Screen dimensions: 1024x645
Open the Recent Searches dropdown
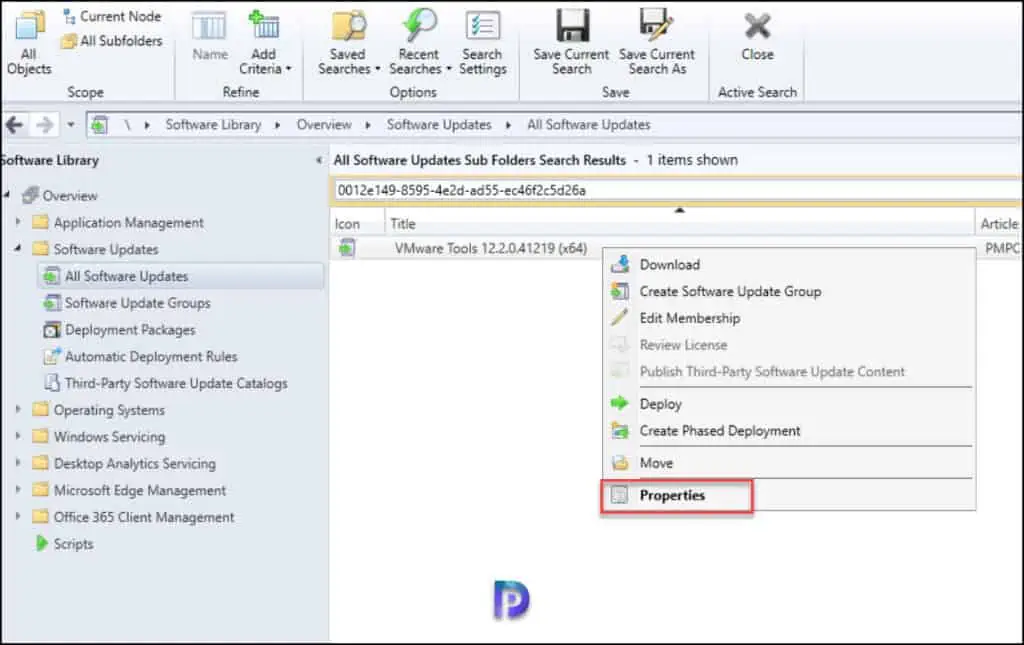[419, 43]
